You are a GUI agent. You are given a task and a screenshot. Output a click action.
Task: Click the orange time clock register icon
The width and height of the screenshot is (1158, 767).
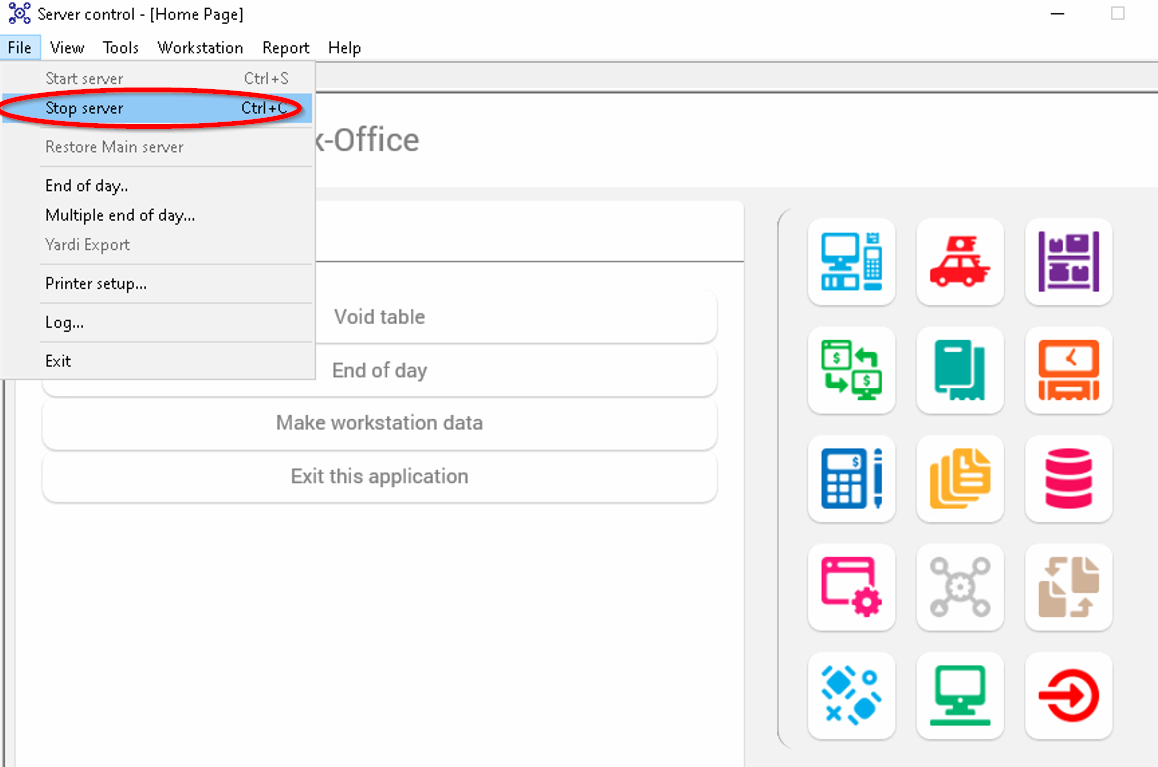click(1069, 370)
